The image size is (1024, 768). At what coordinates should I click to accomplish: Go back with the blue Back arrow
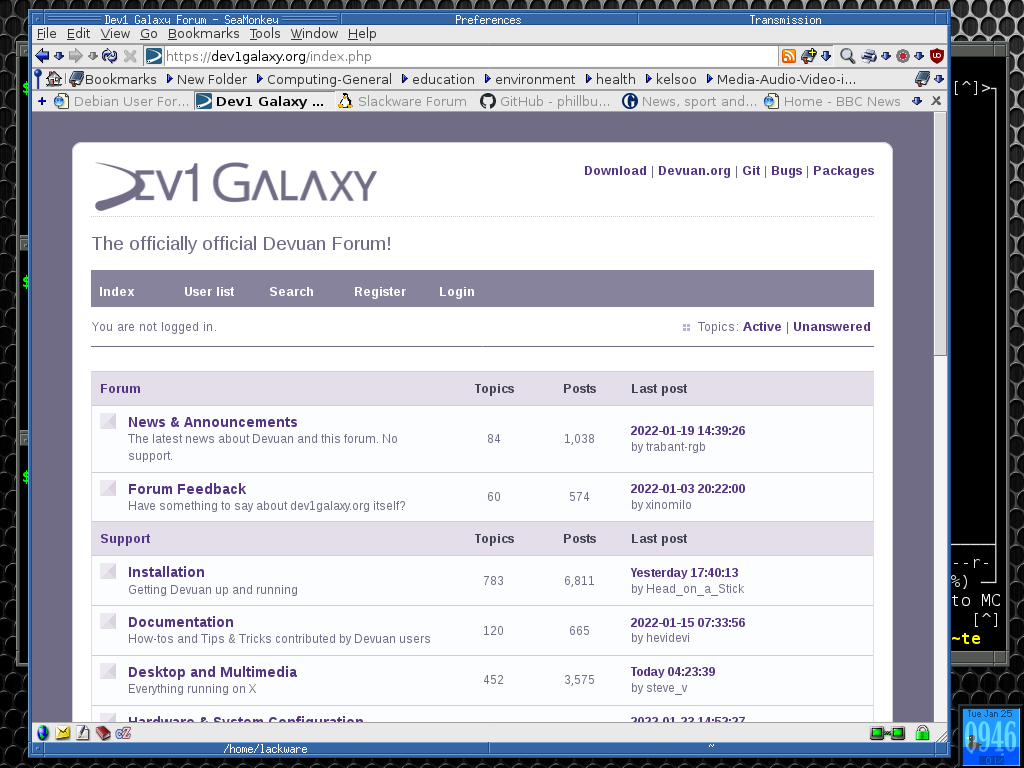(x=42, y=56)
